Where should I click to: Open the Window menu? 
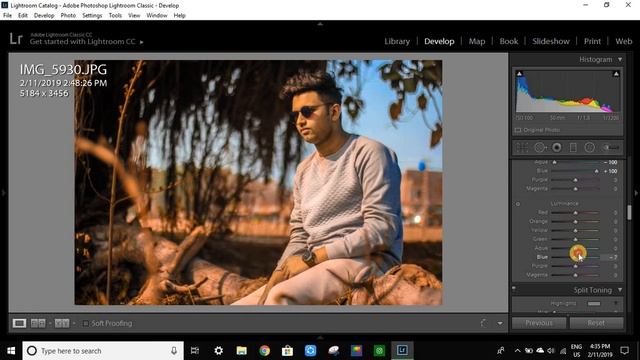[x=157, y=16]
